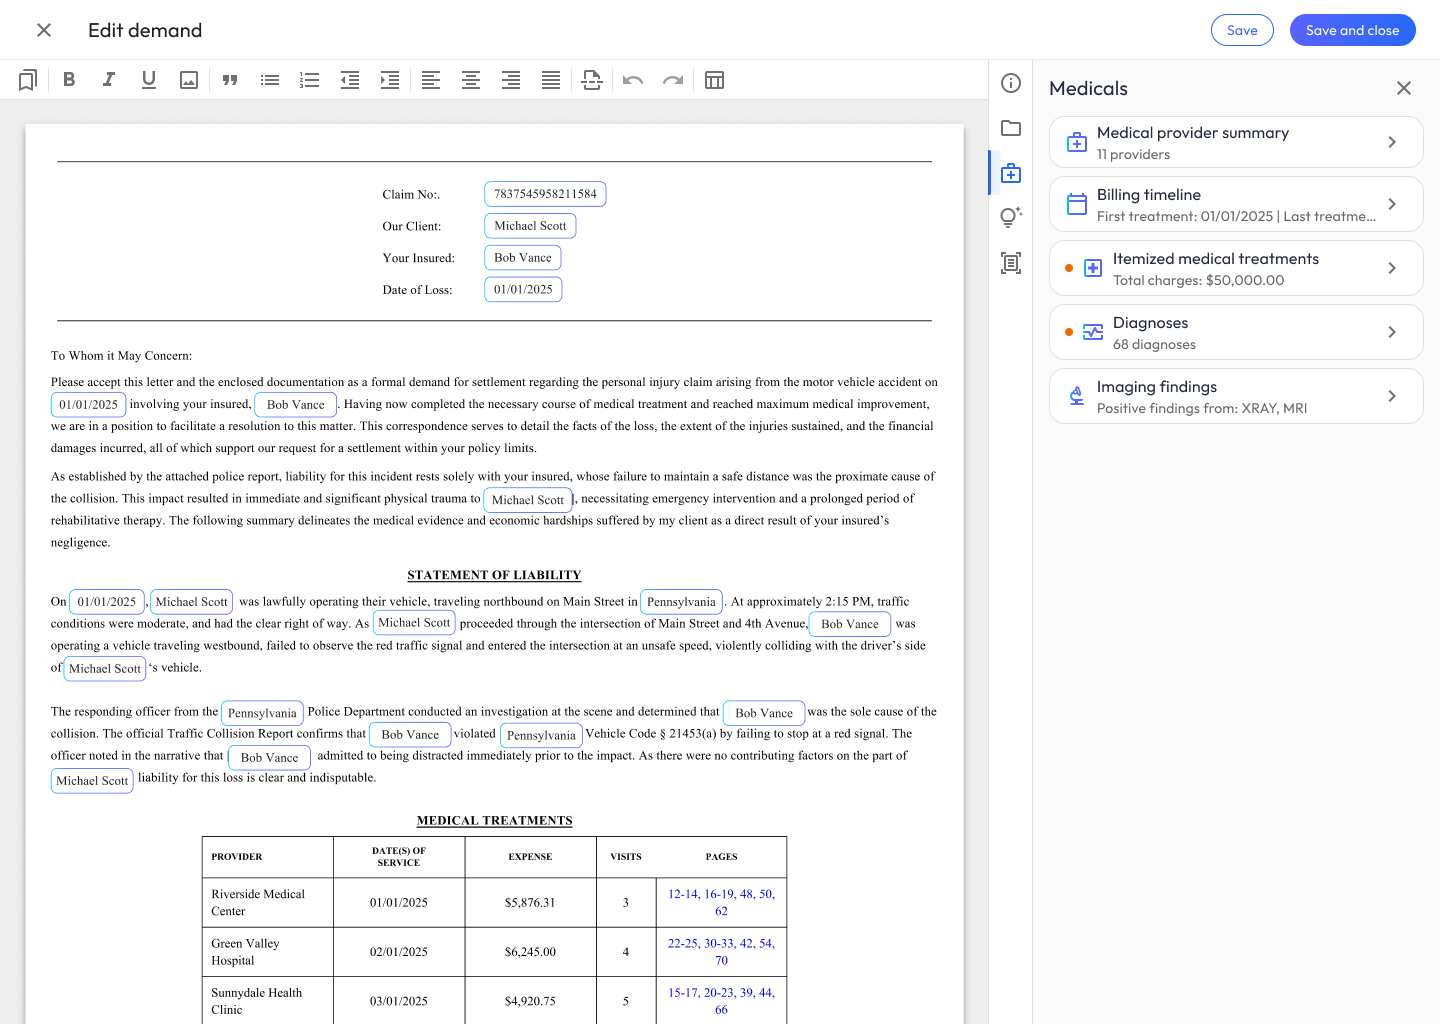Insert a page break
This screenshot has height=1024, width=1440.
(x=592, y=80)
